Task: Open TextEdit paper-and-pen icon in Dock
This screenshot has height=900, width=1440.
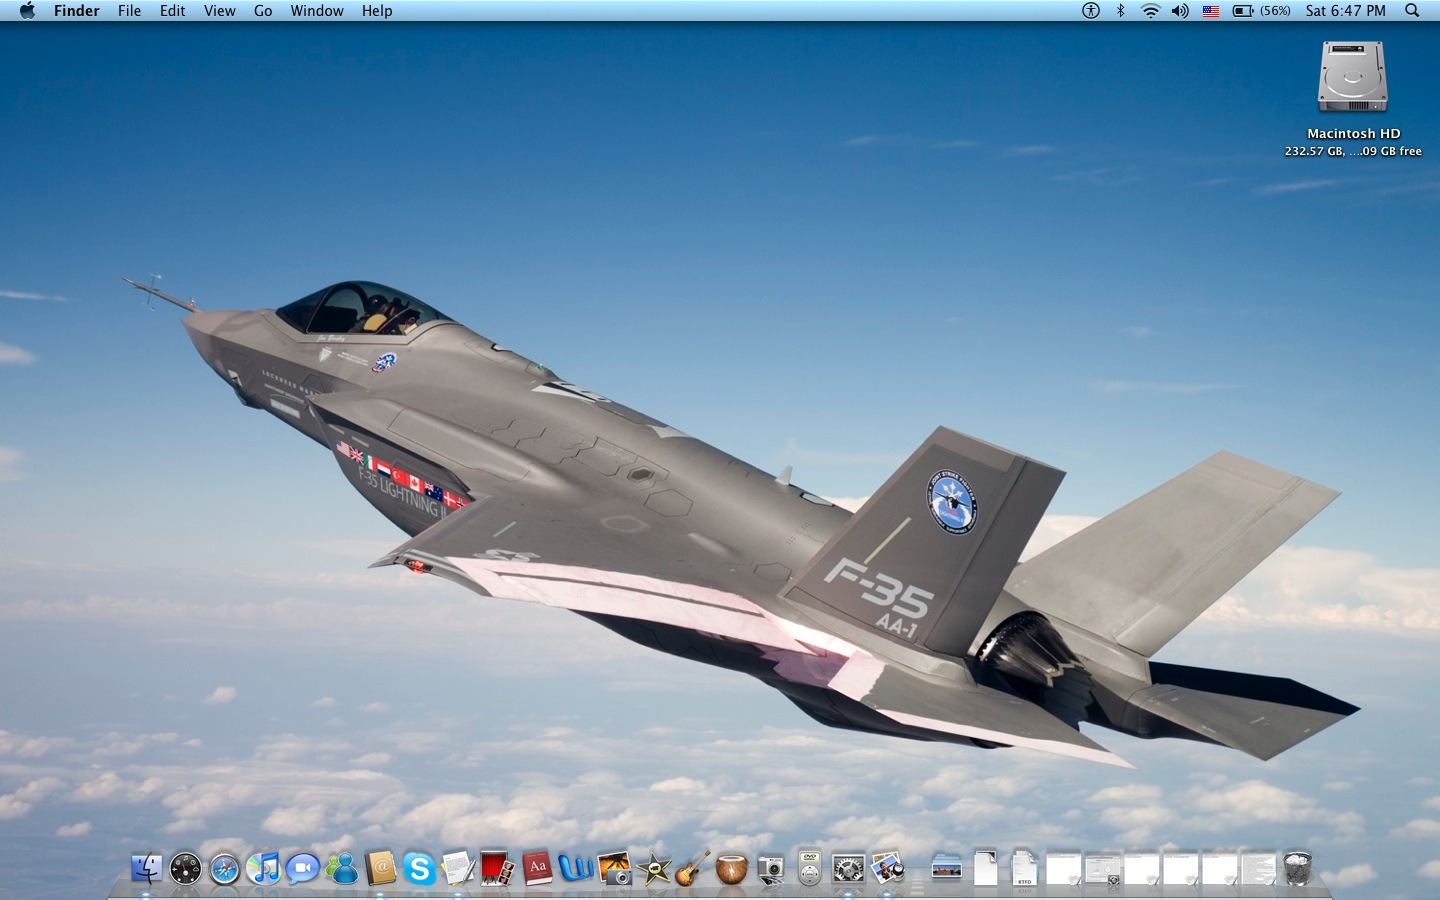Action: 459,868
